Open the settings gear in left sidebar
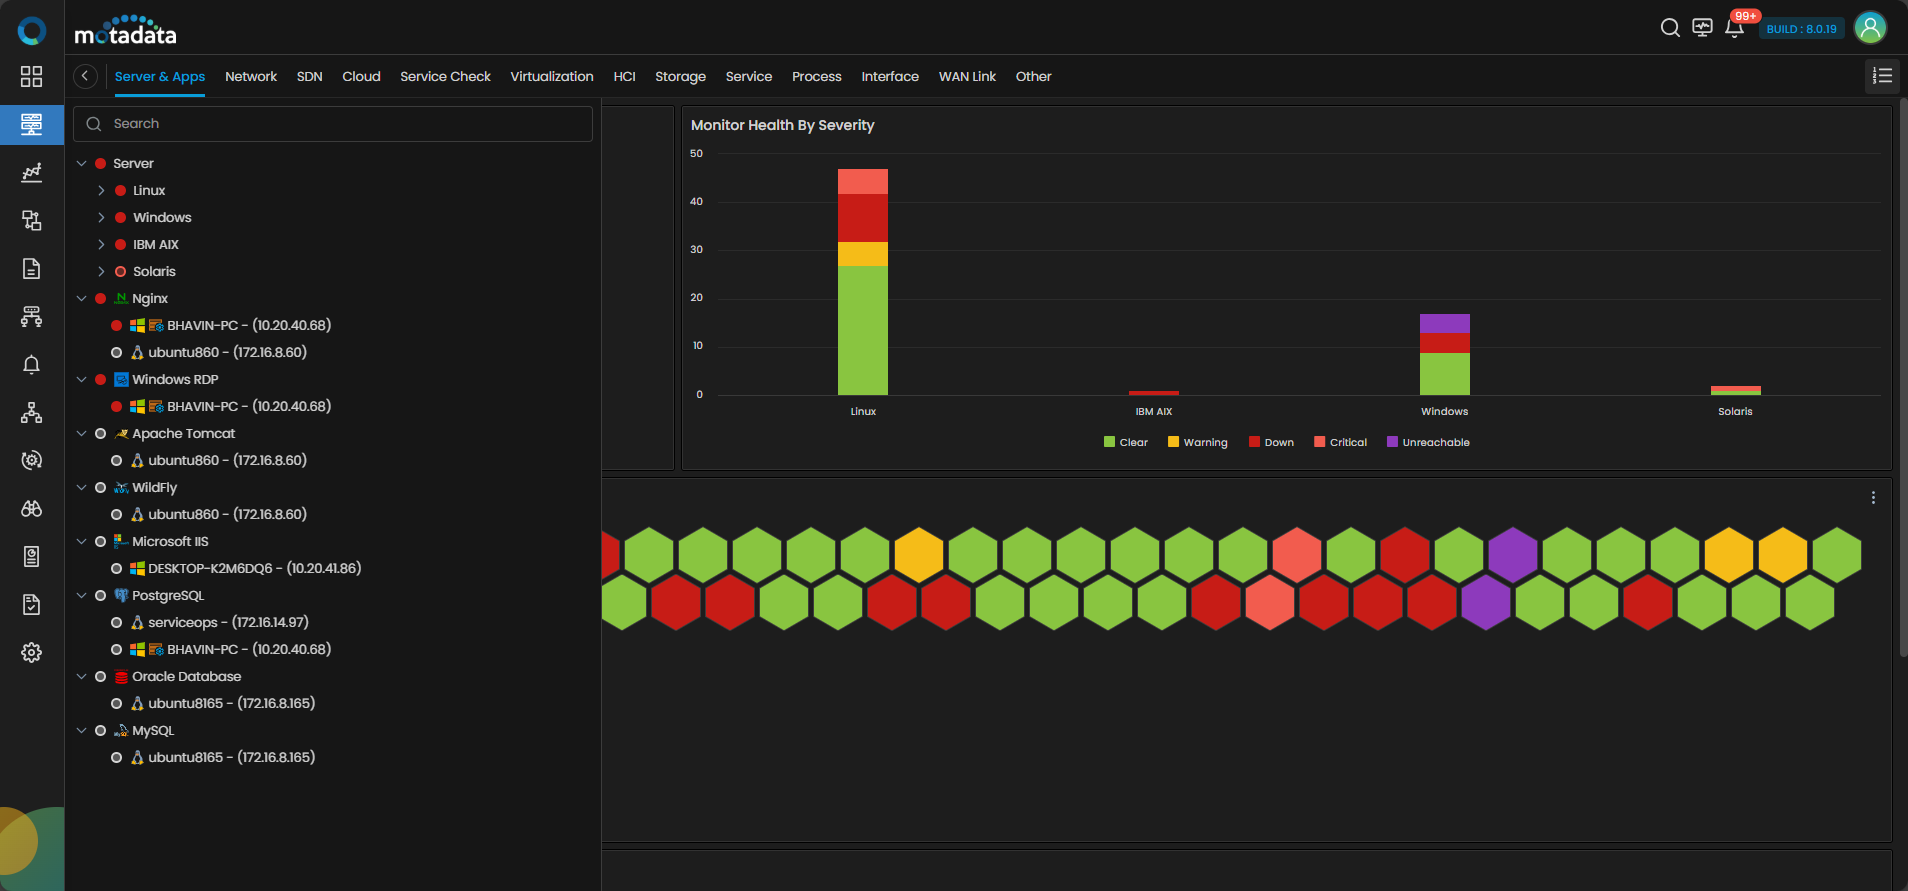 tap(32, 652)
